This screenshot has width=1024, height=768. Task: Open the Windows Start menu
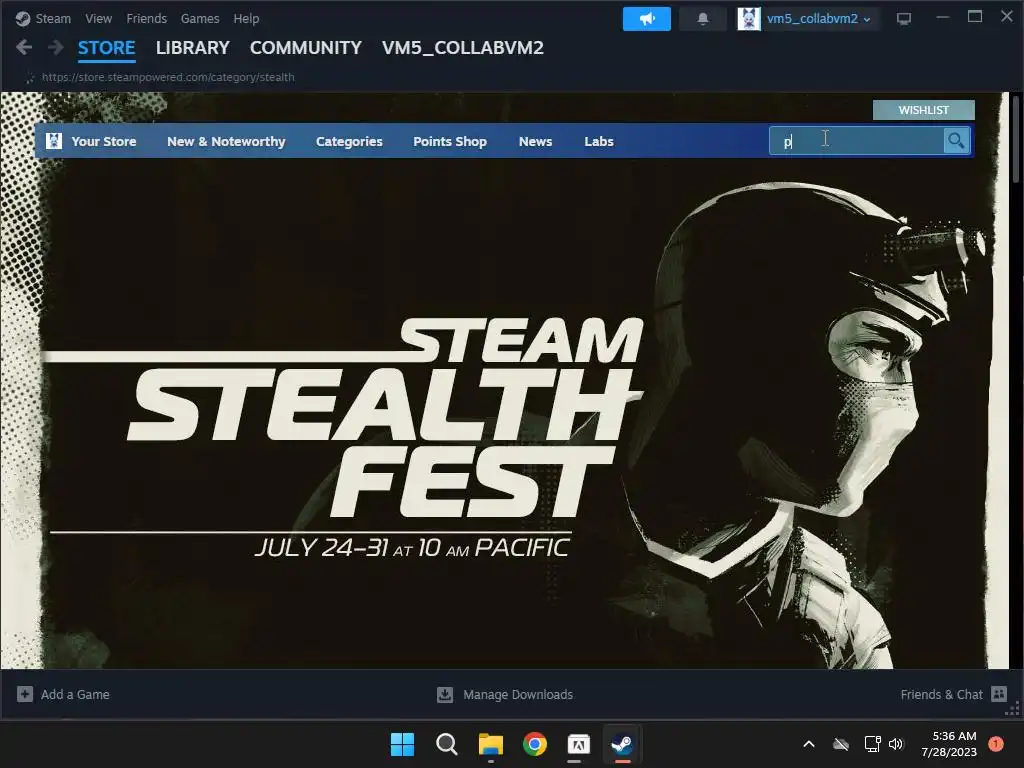tap(402, 744)
